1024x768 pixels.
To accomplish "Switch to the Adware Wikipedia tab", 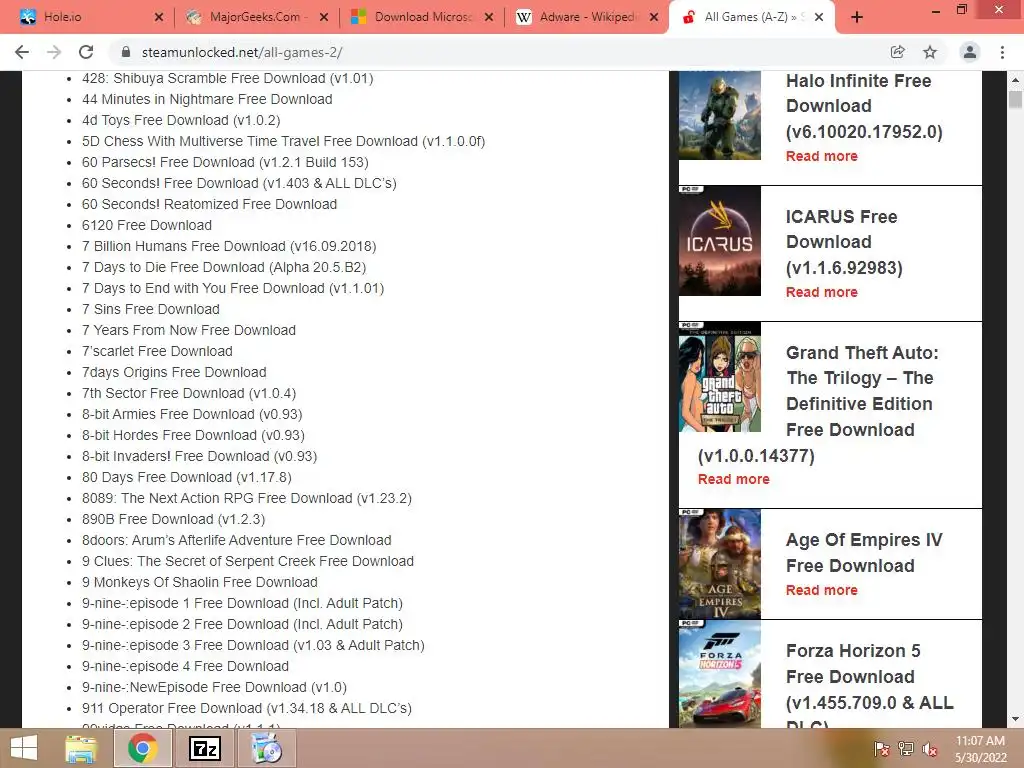I will point(586,18).
